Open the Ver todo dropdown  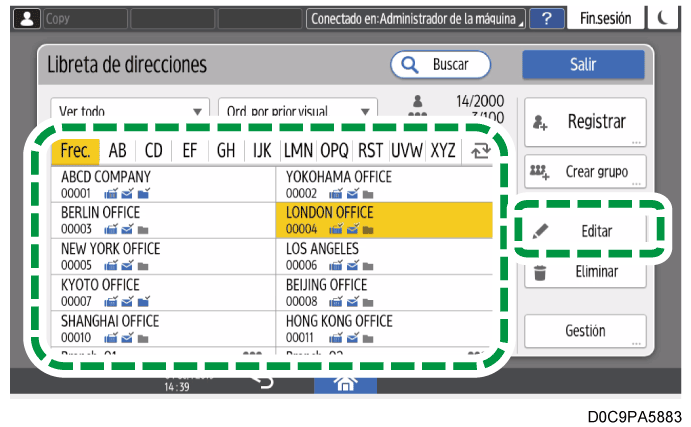point(129,112)
